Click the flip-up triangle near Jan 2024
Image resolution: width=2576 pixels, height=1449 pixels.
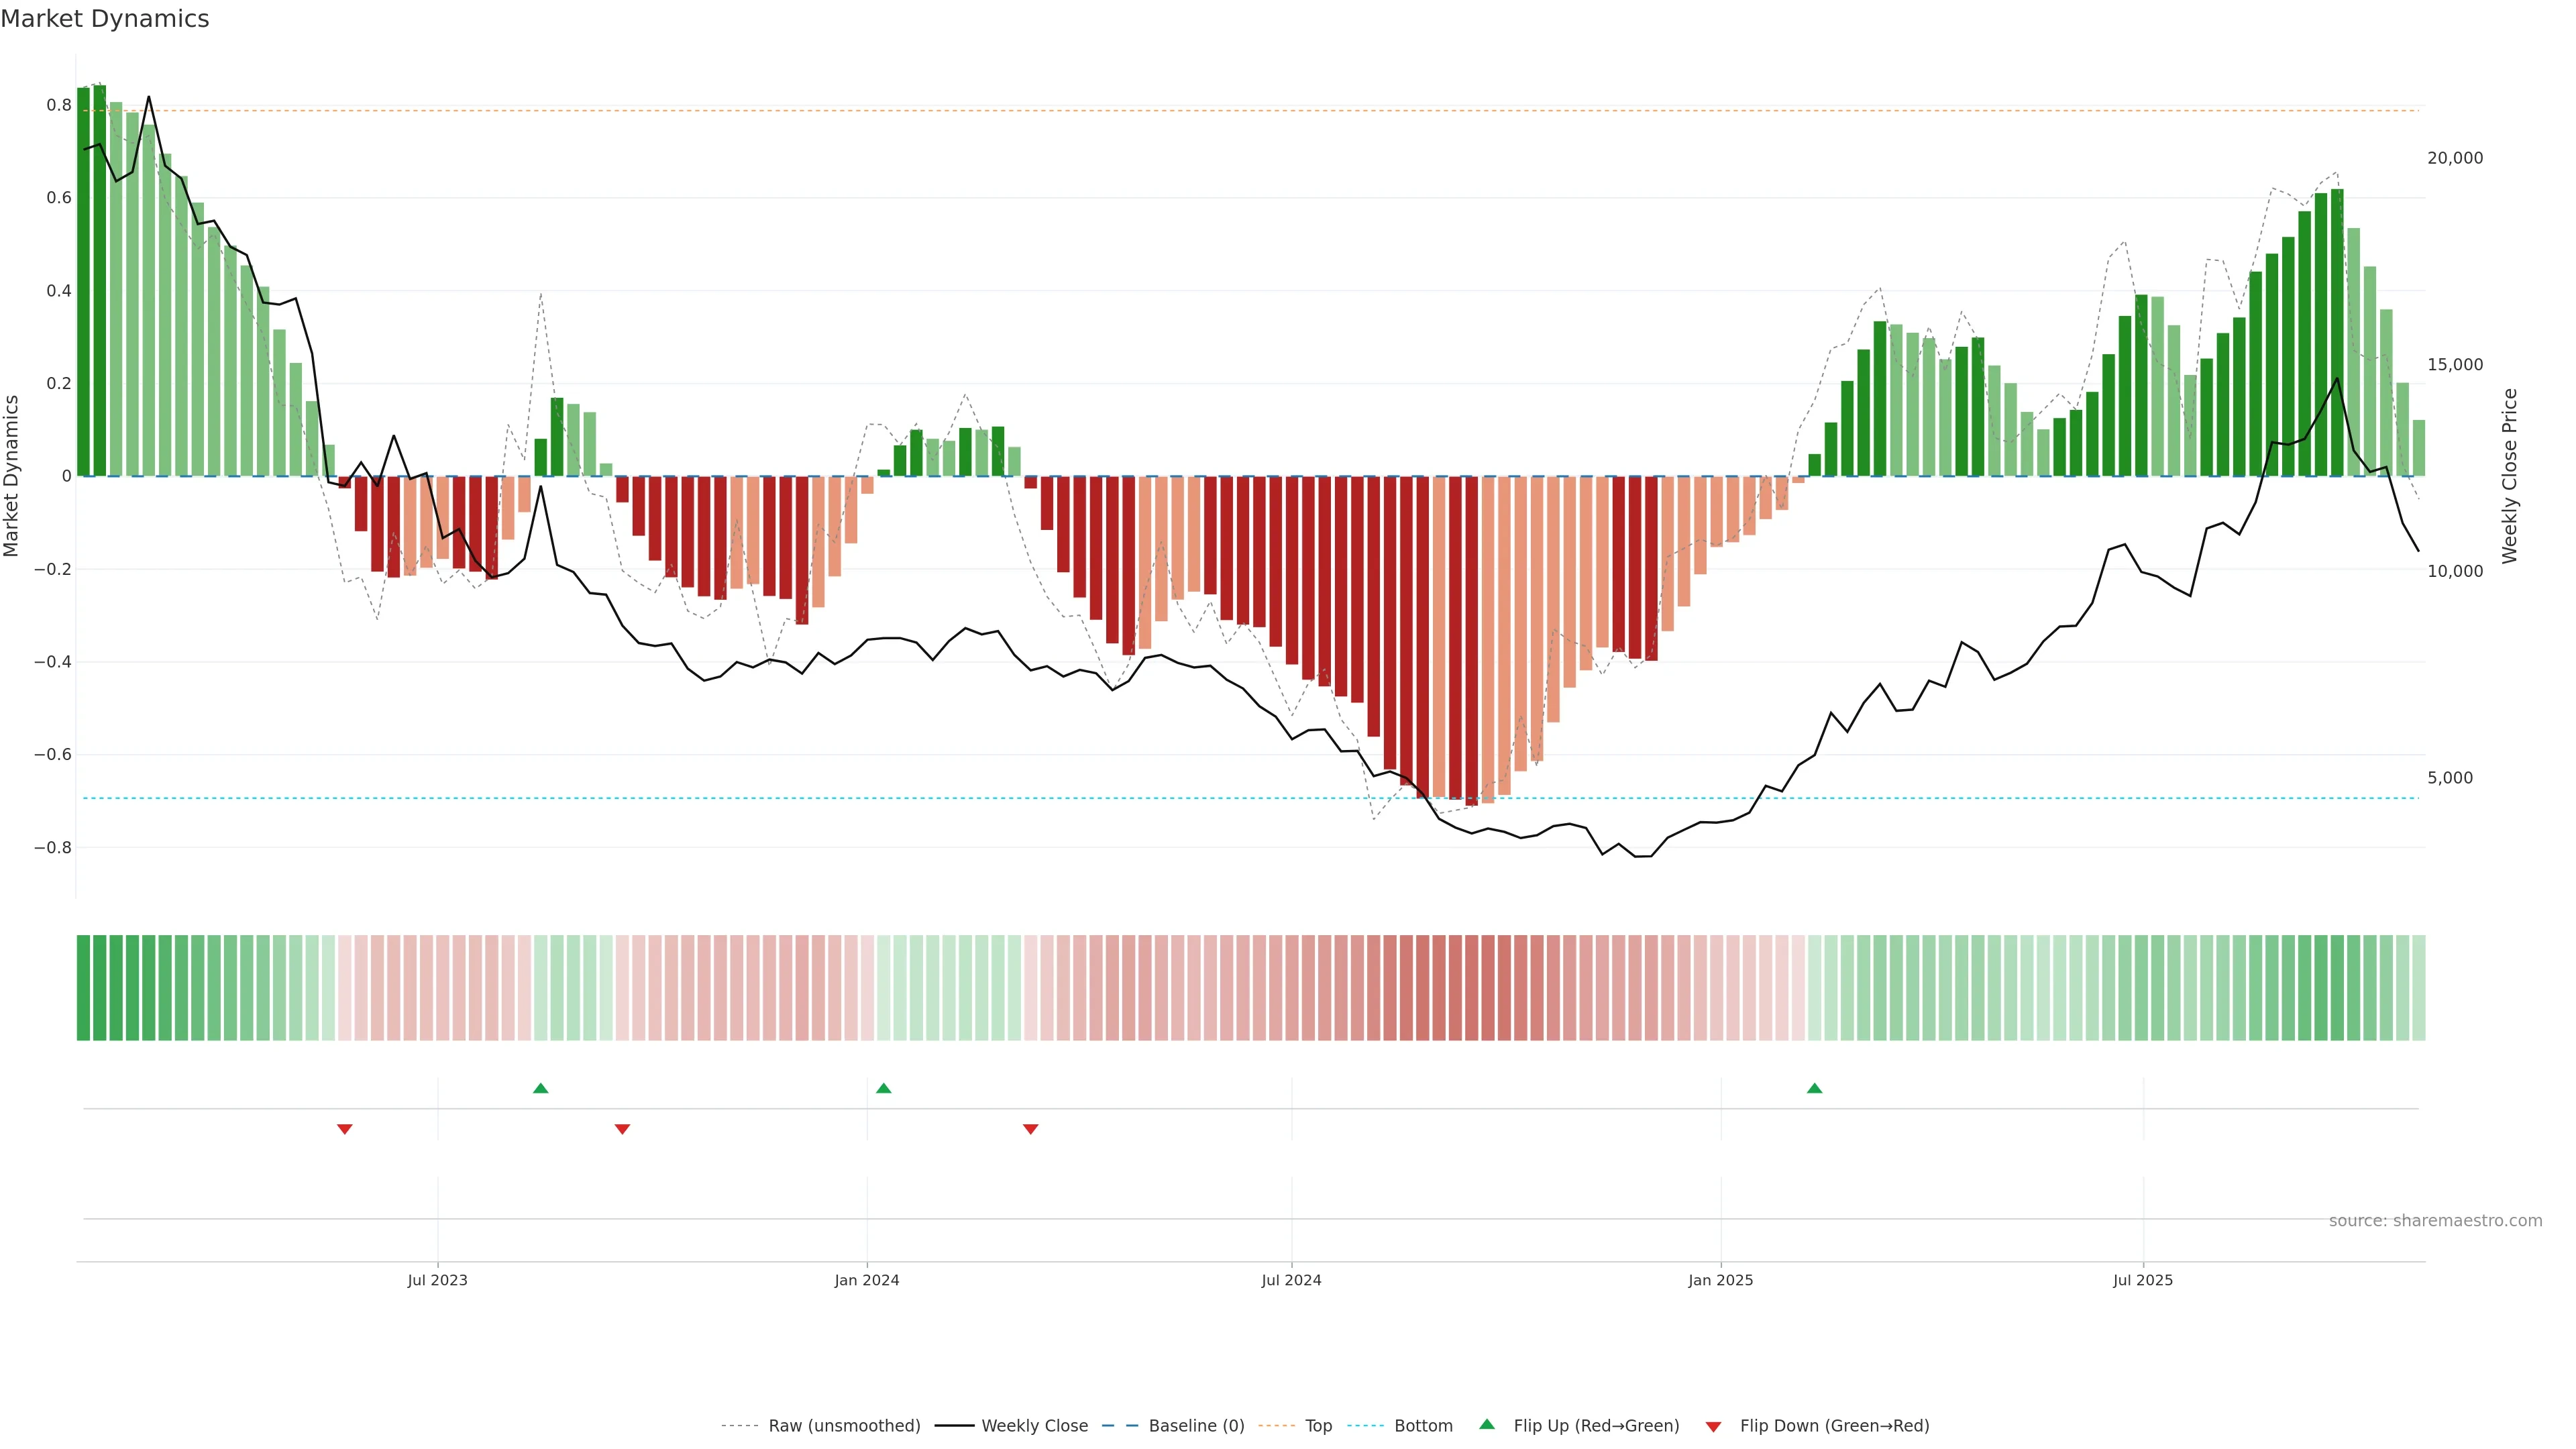click(883, 1088)
